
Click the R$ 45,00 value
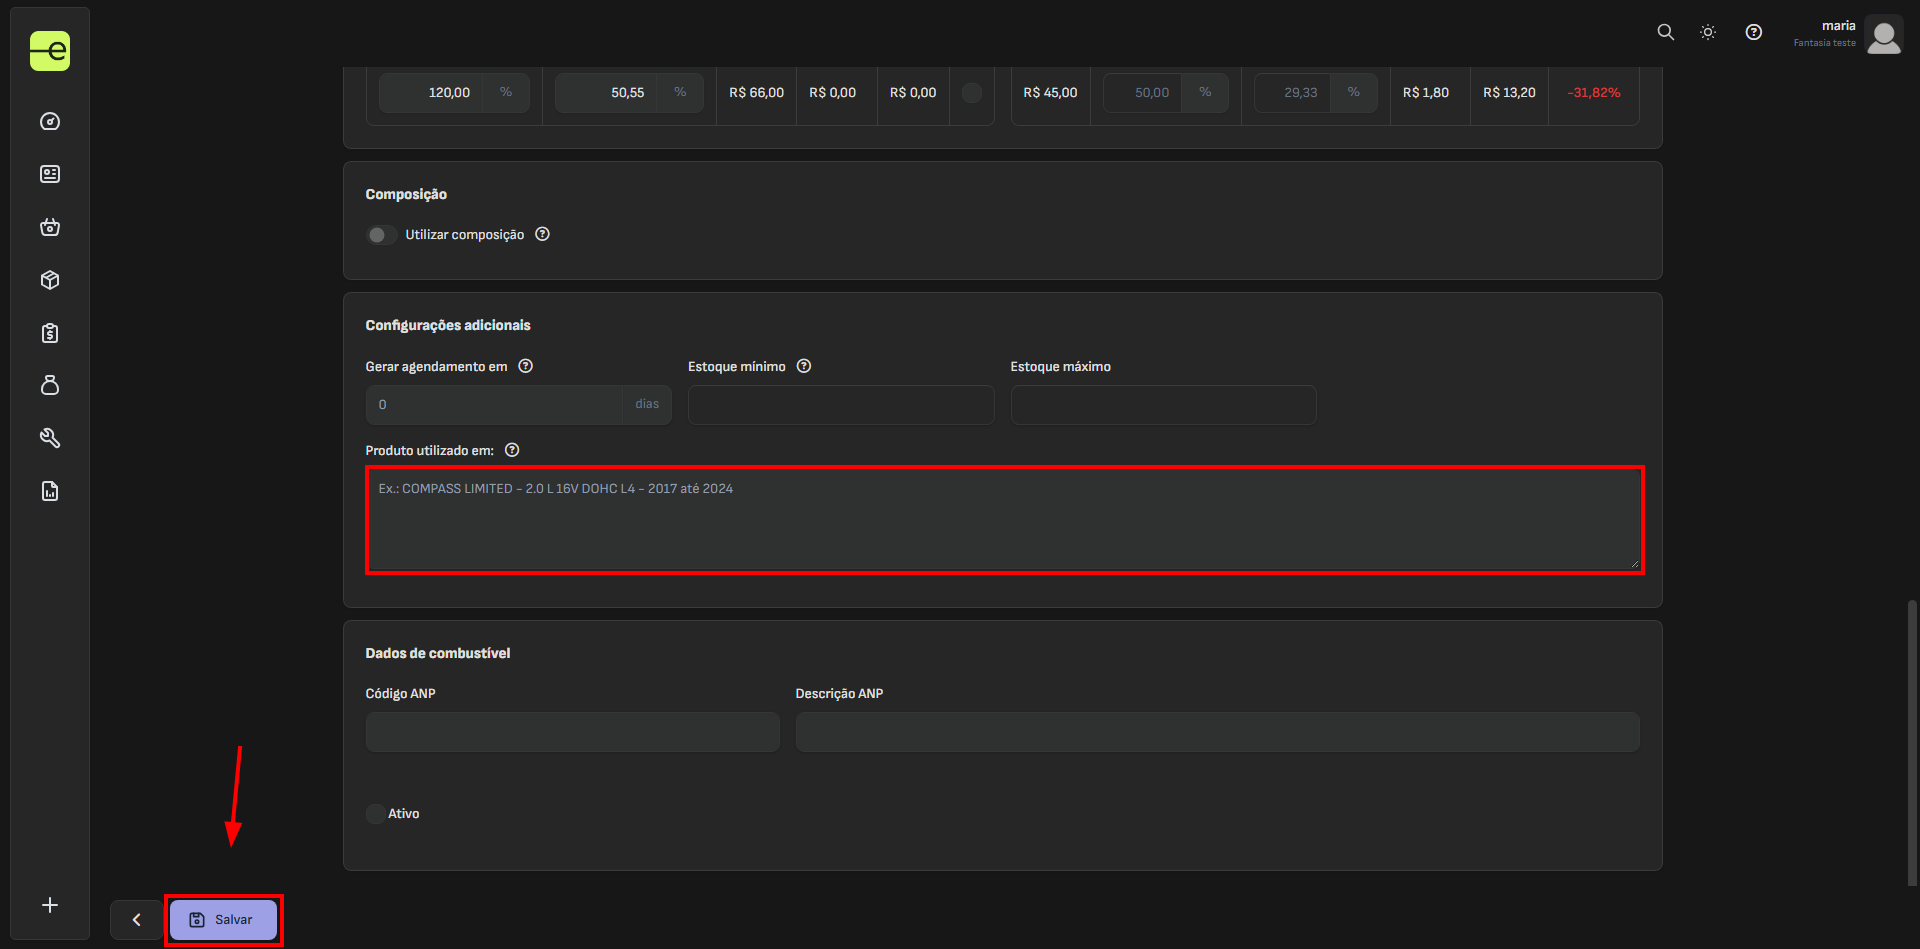[x=1050, y=93]
